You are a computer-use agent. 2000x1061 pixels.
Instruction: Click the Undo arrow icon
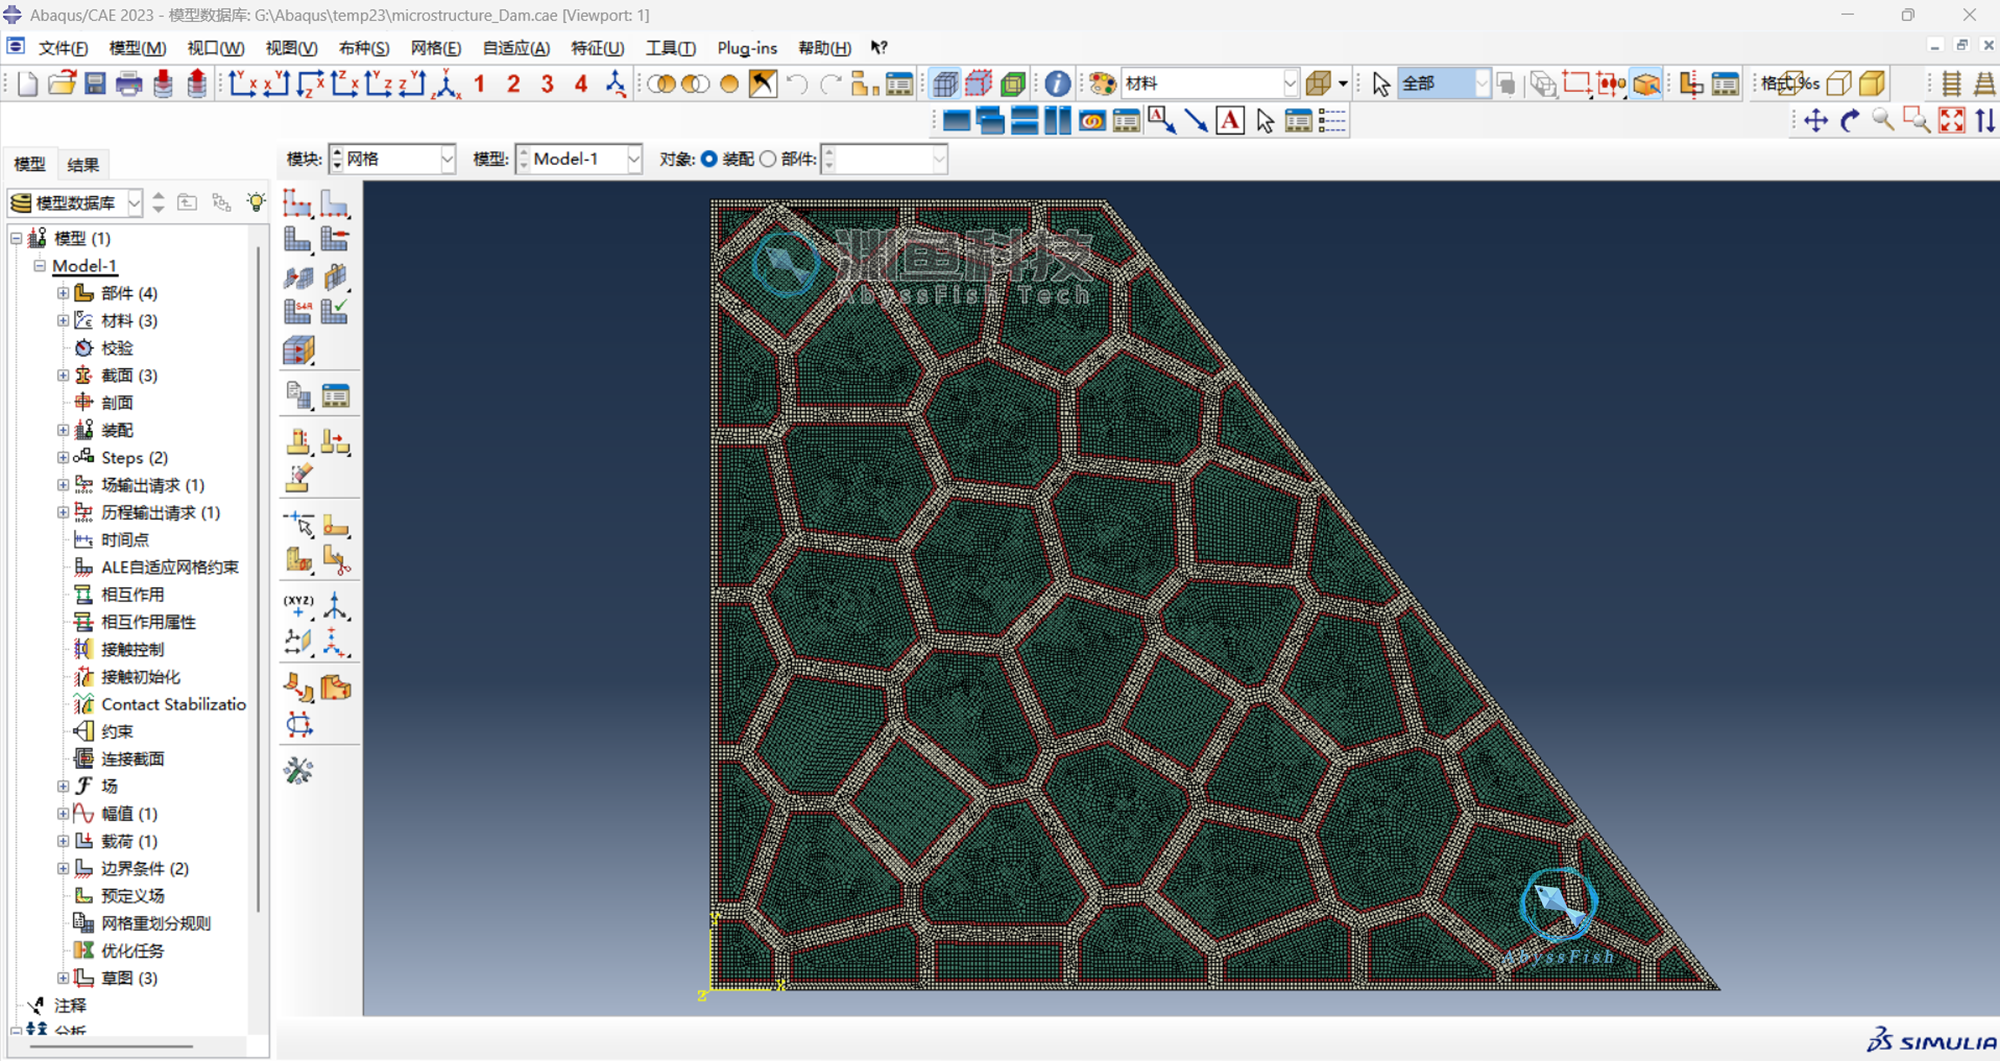797,84
